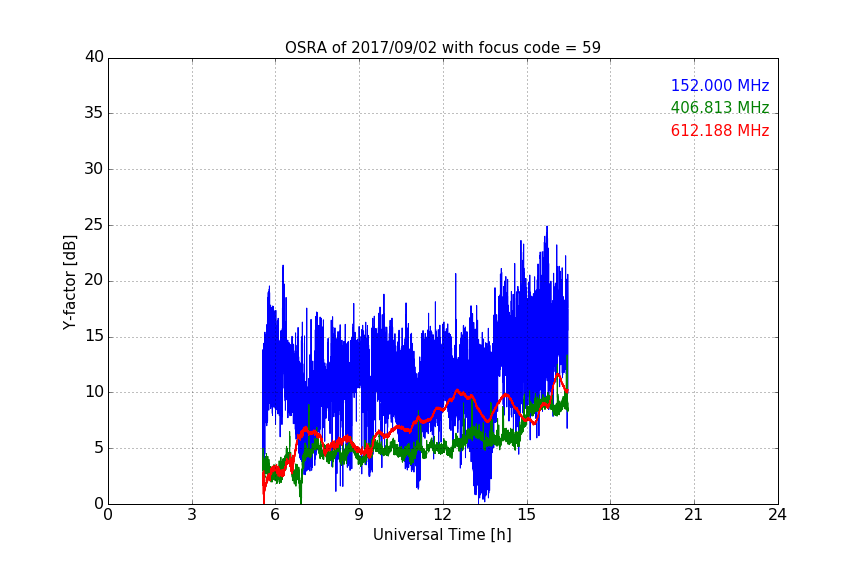Click the y-axis tick label '5'
Viewport: 864px width, 576px height.
click(x=99, y=448)
